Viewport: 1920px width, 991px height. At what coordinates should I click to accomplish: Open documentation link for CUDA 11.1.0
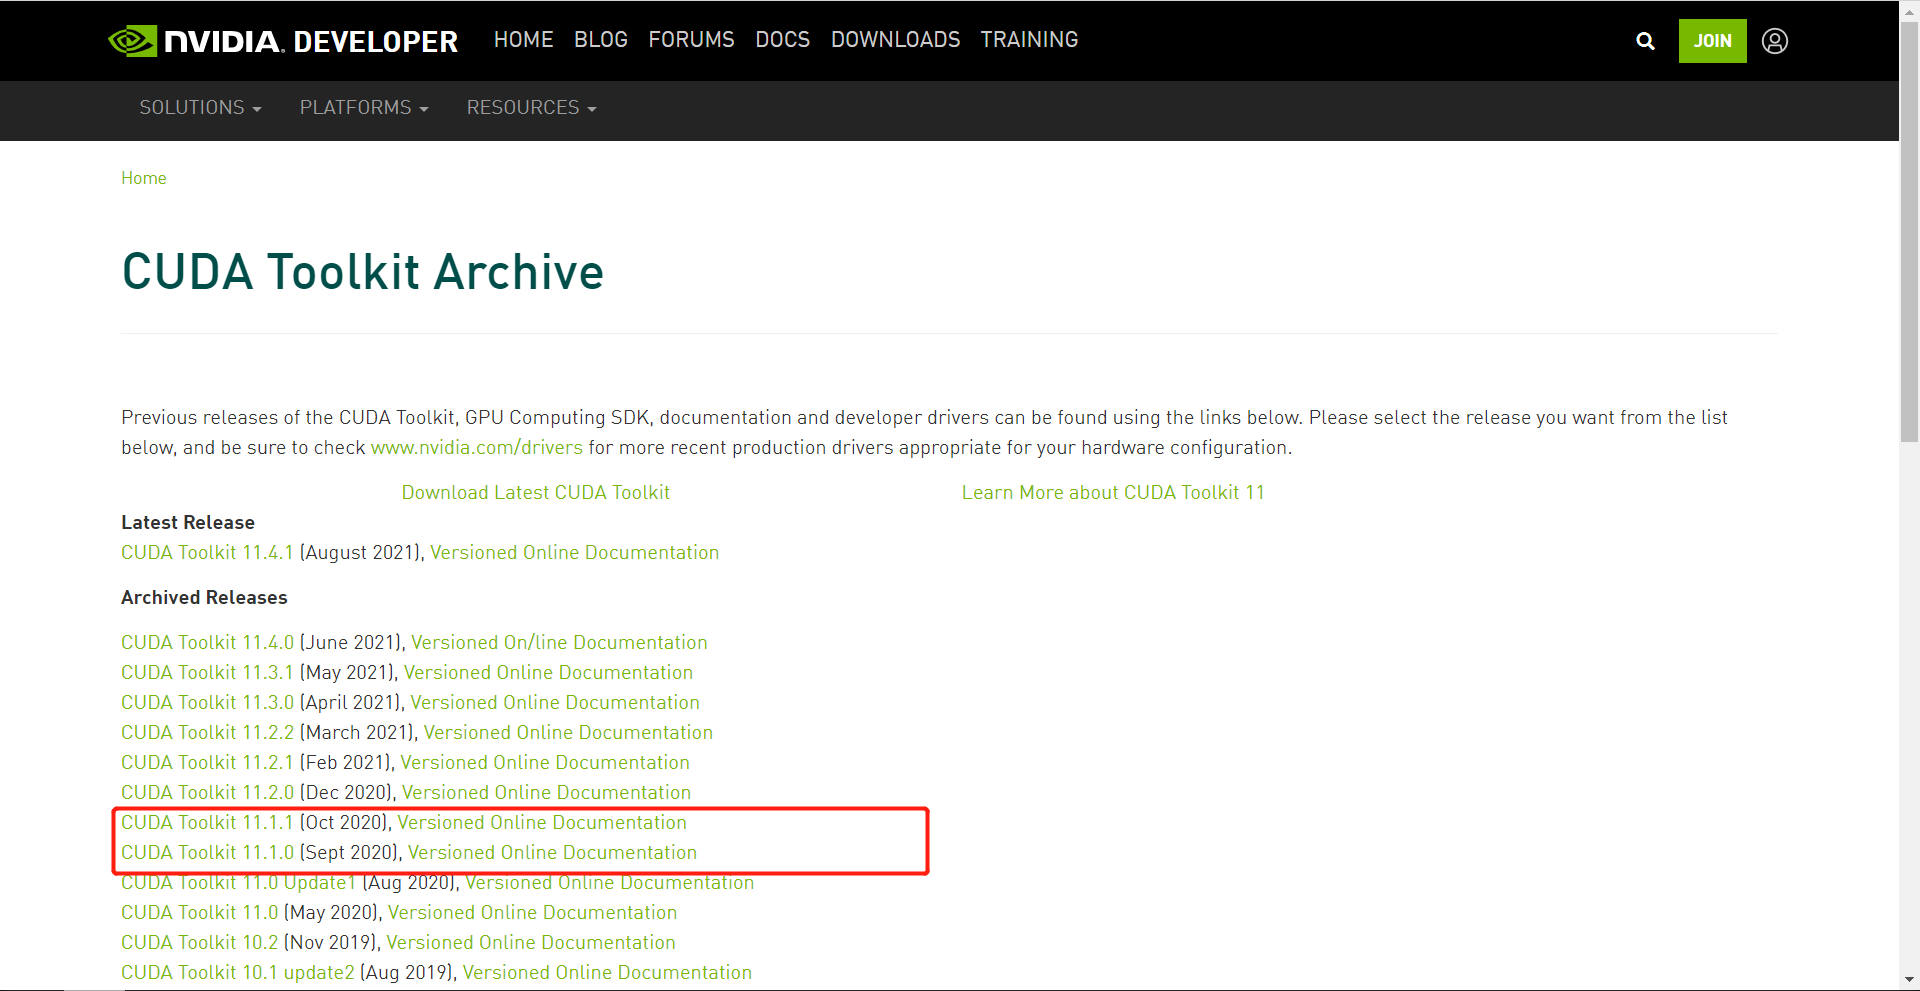(552, 853)
